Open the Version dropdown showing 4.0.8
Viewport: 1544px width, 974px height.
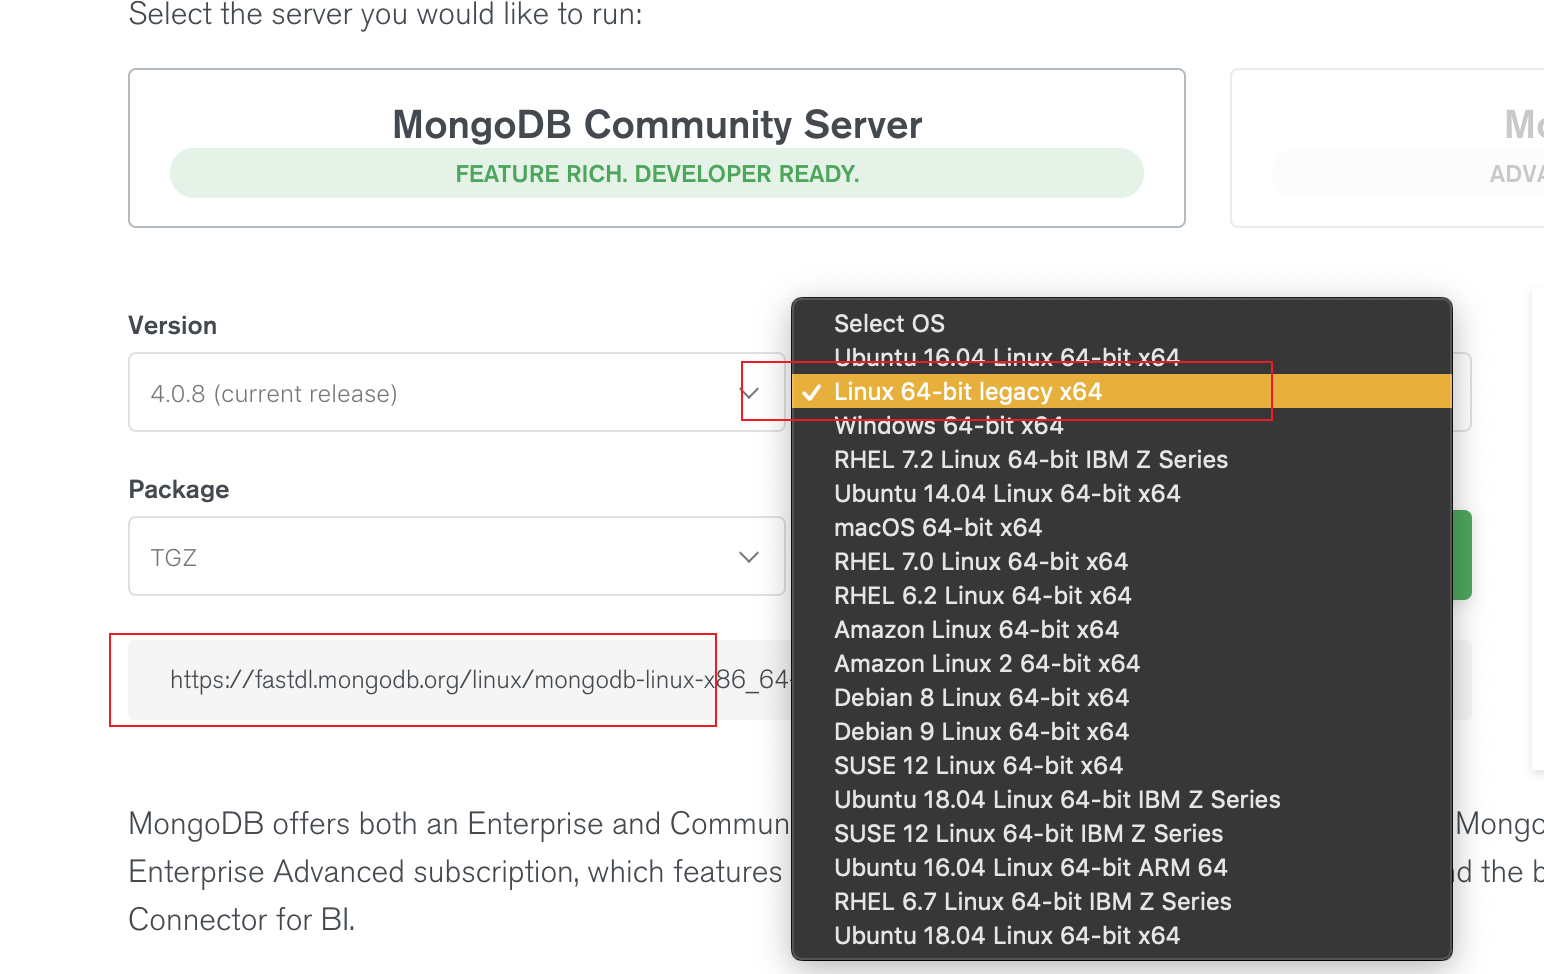457,392
